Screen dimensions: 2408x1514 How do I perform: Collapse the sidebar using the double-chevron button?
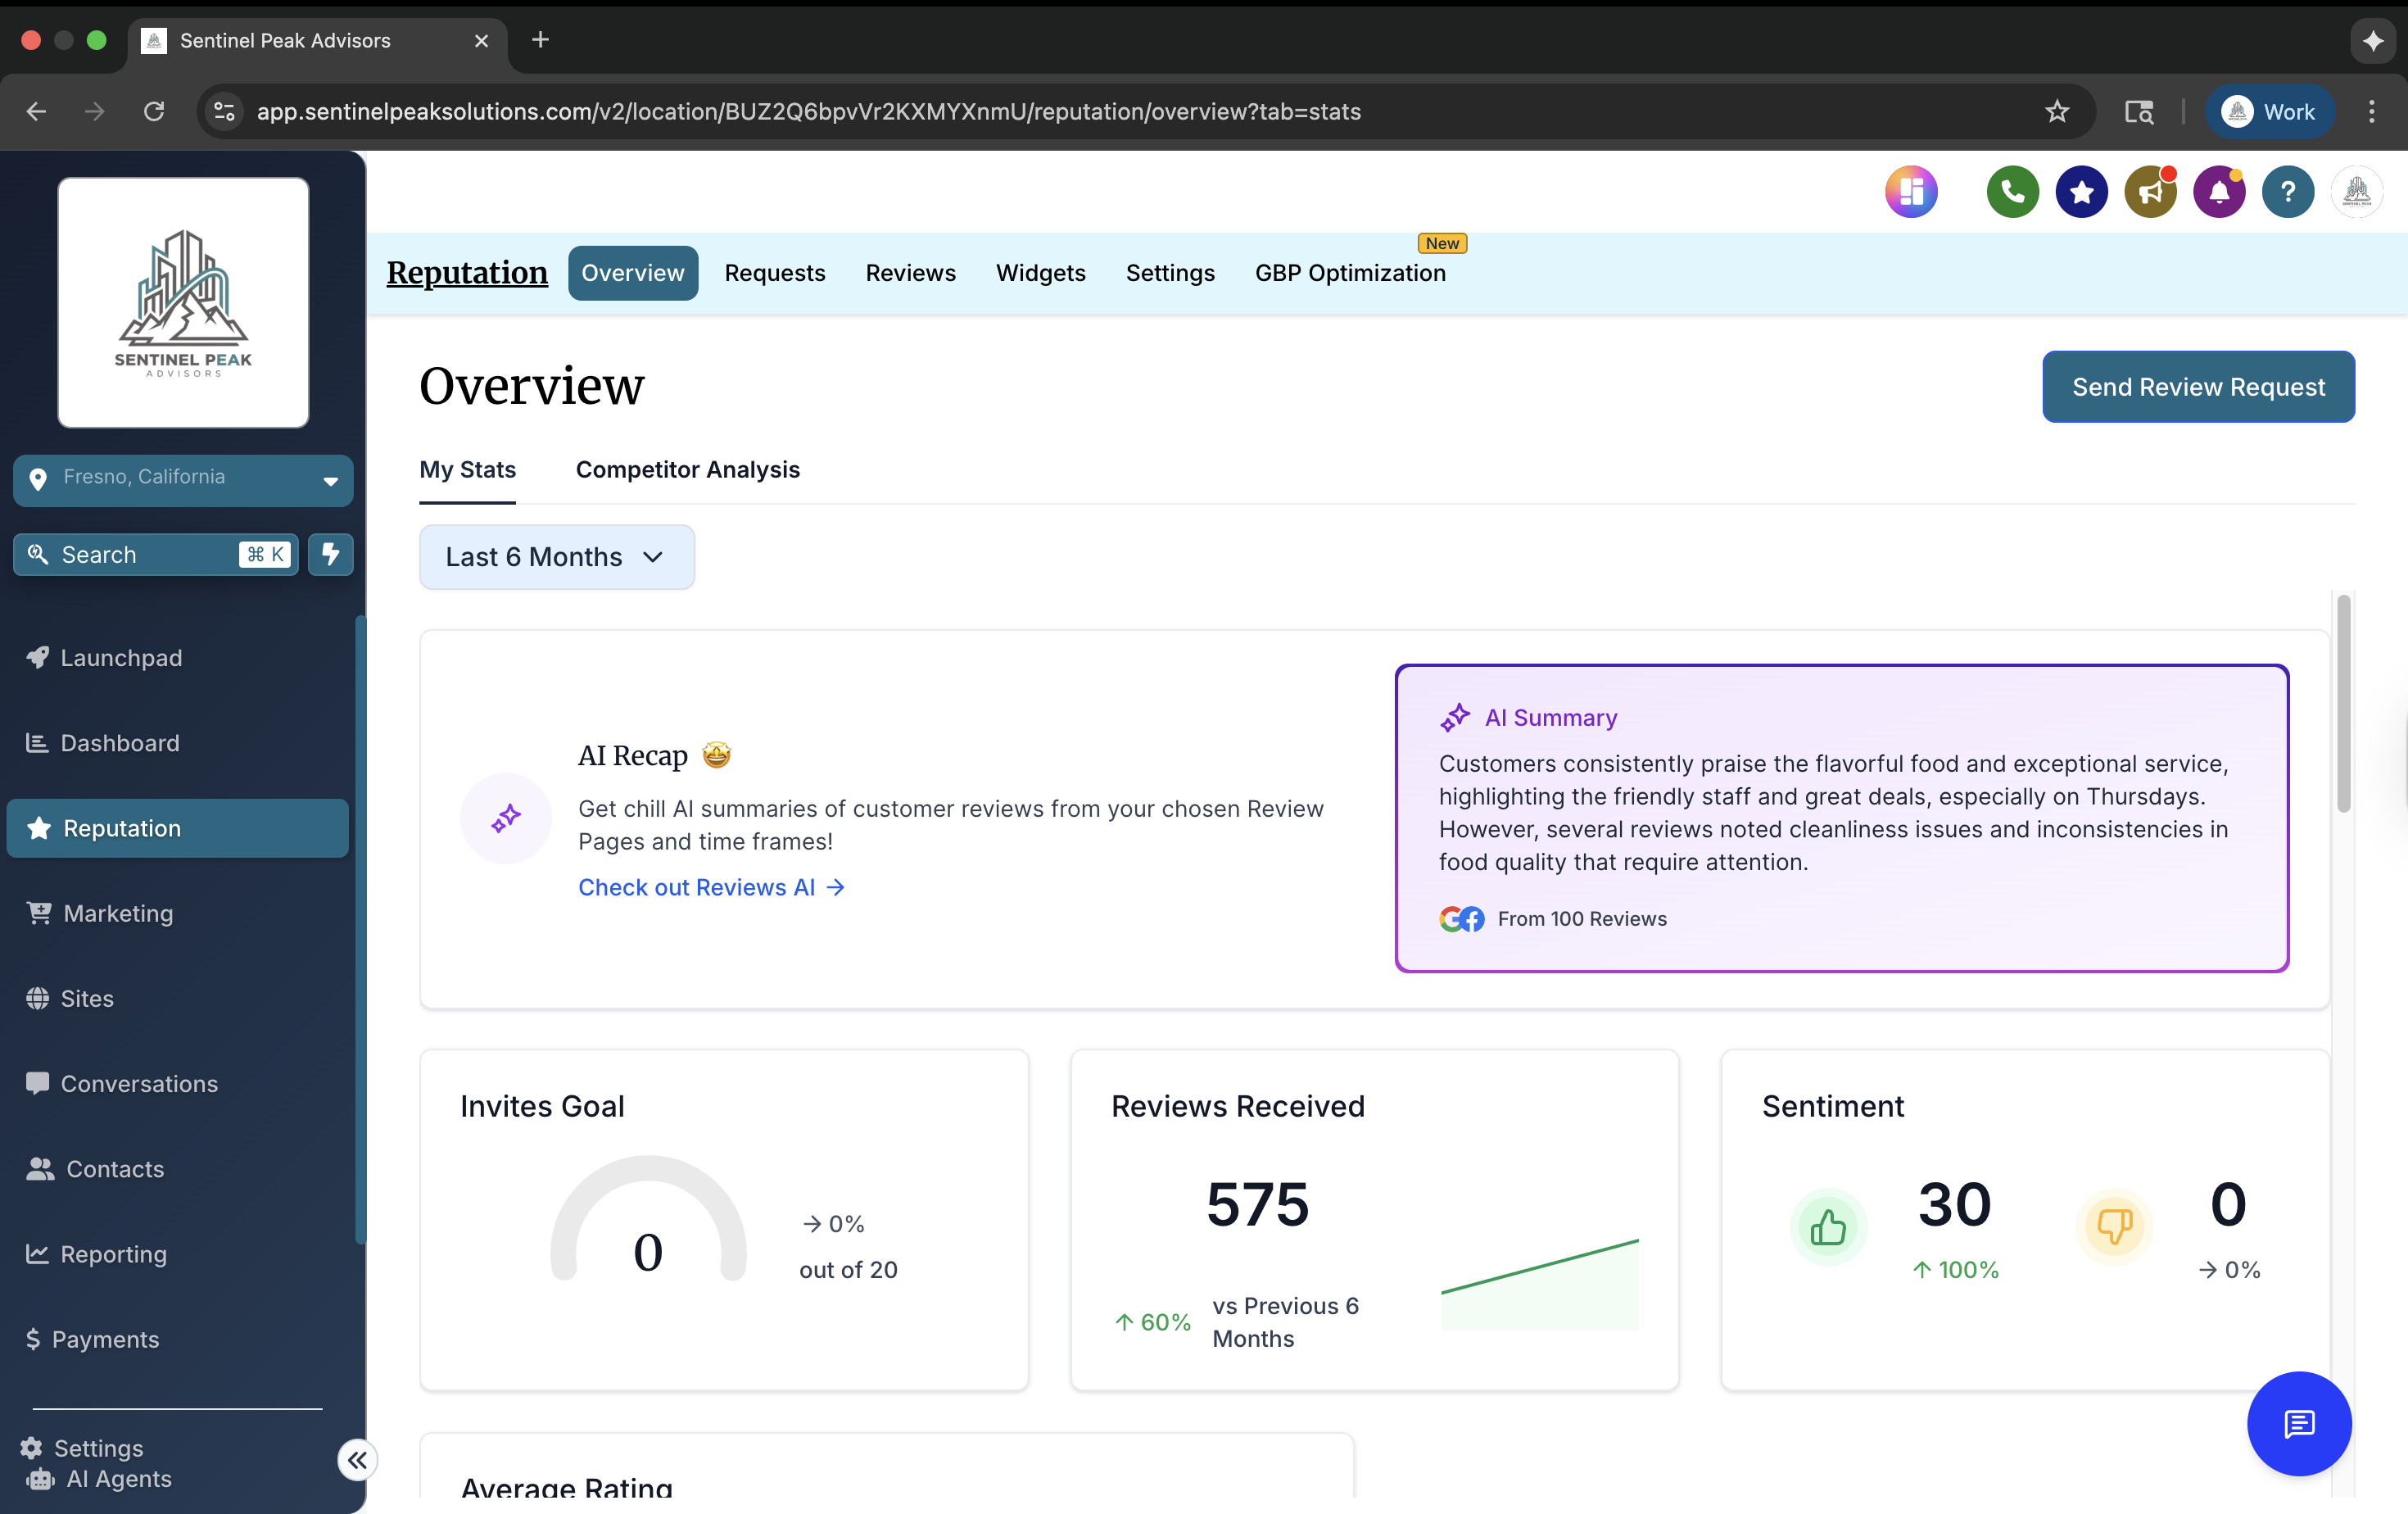357,1460
